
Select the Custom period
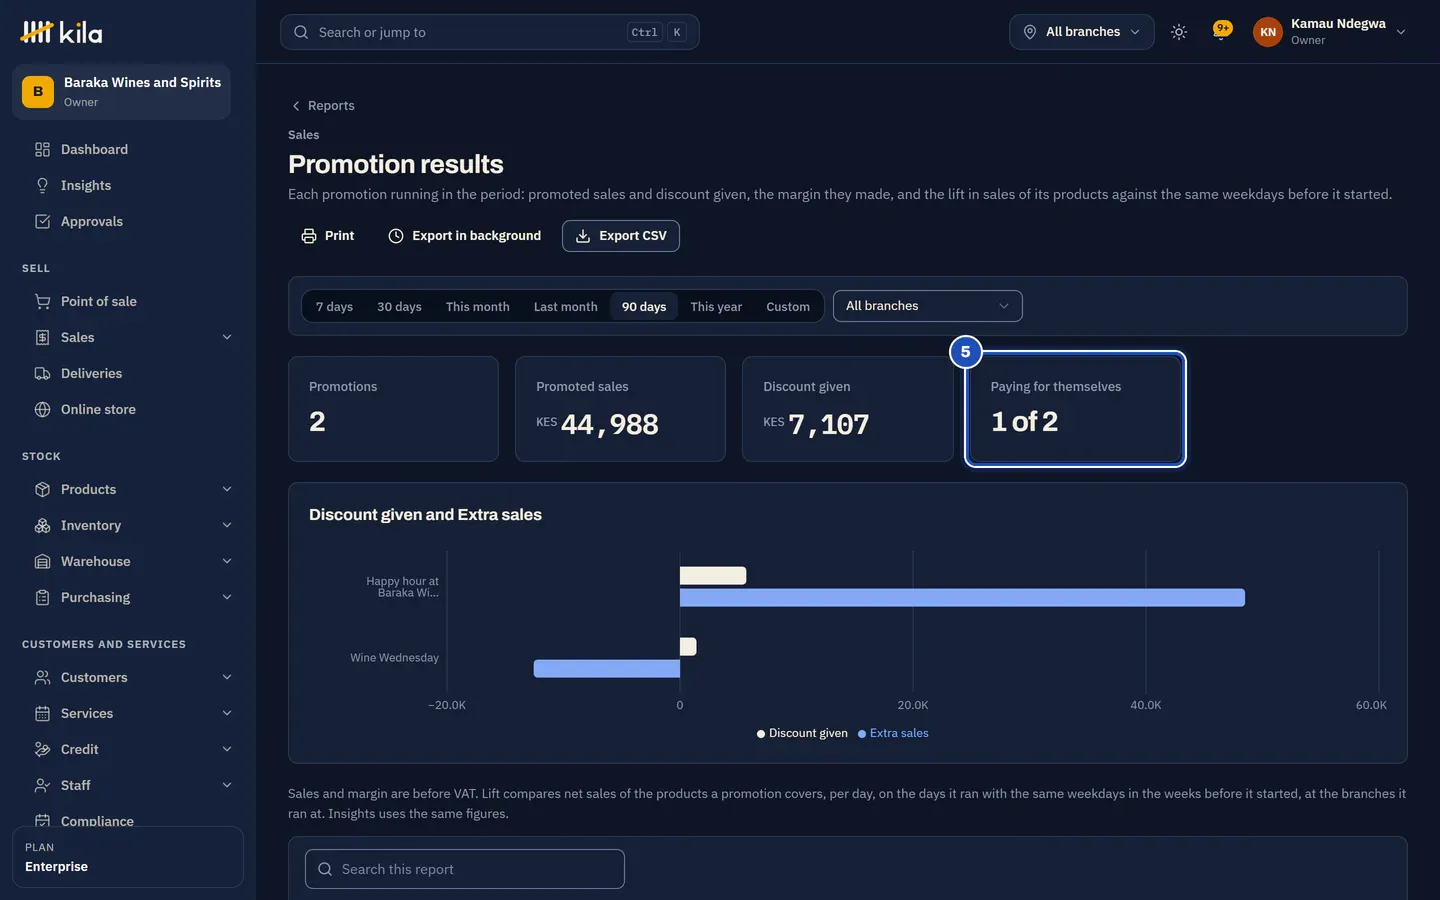(788, 307)
